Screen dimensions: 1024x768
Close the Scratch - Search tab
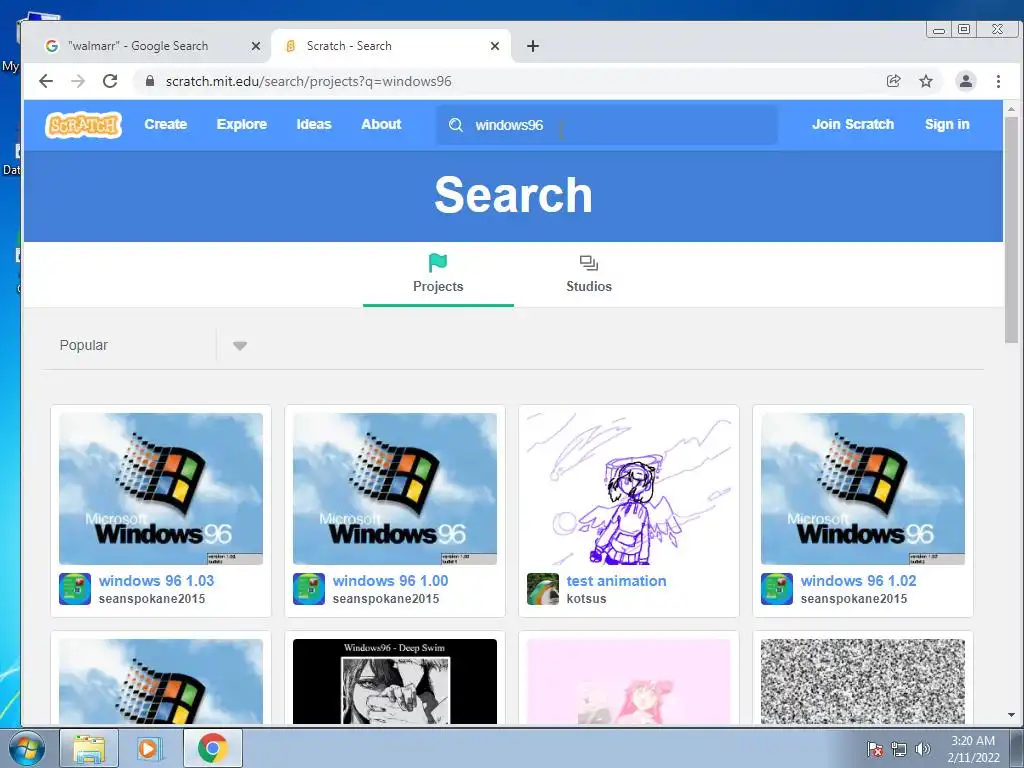[x=495, y=46]
